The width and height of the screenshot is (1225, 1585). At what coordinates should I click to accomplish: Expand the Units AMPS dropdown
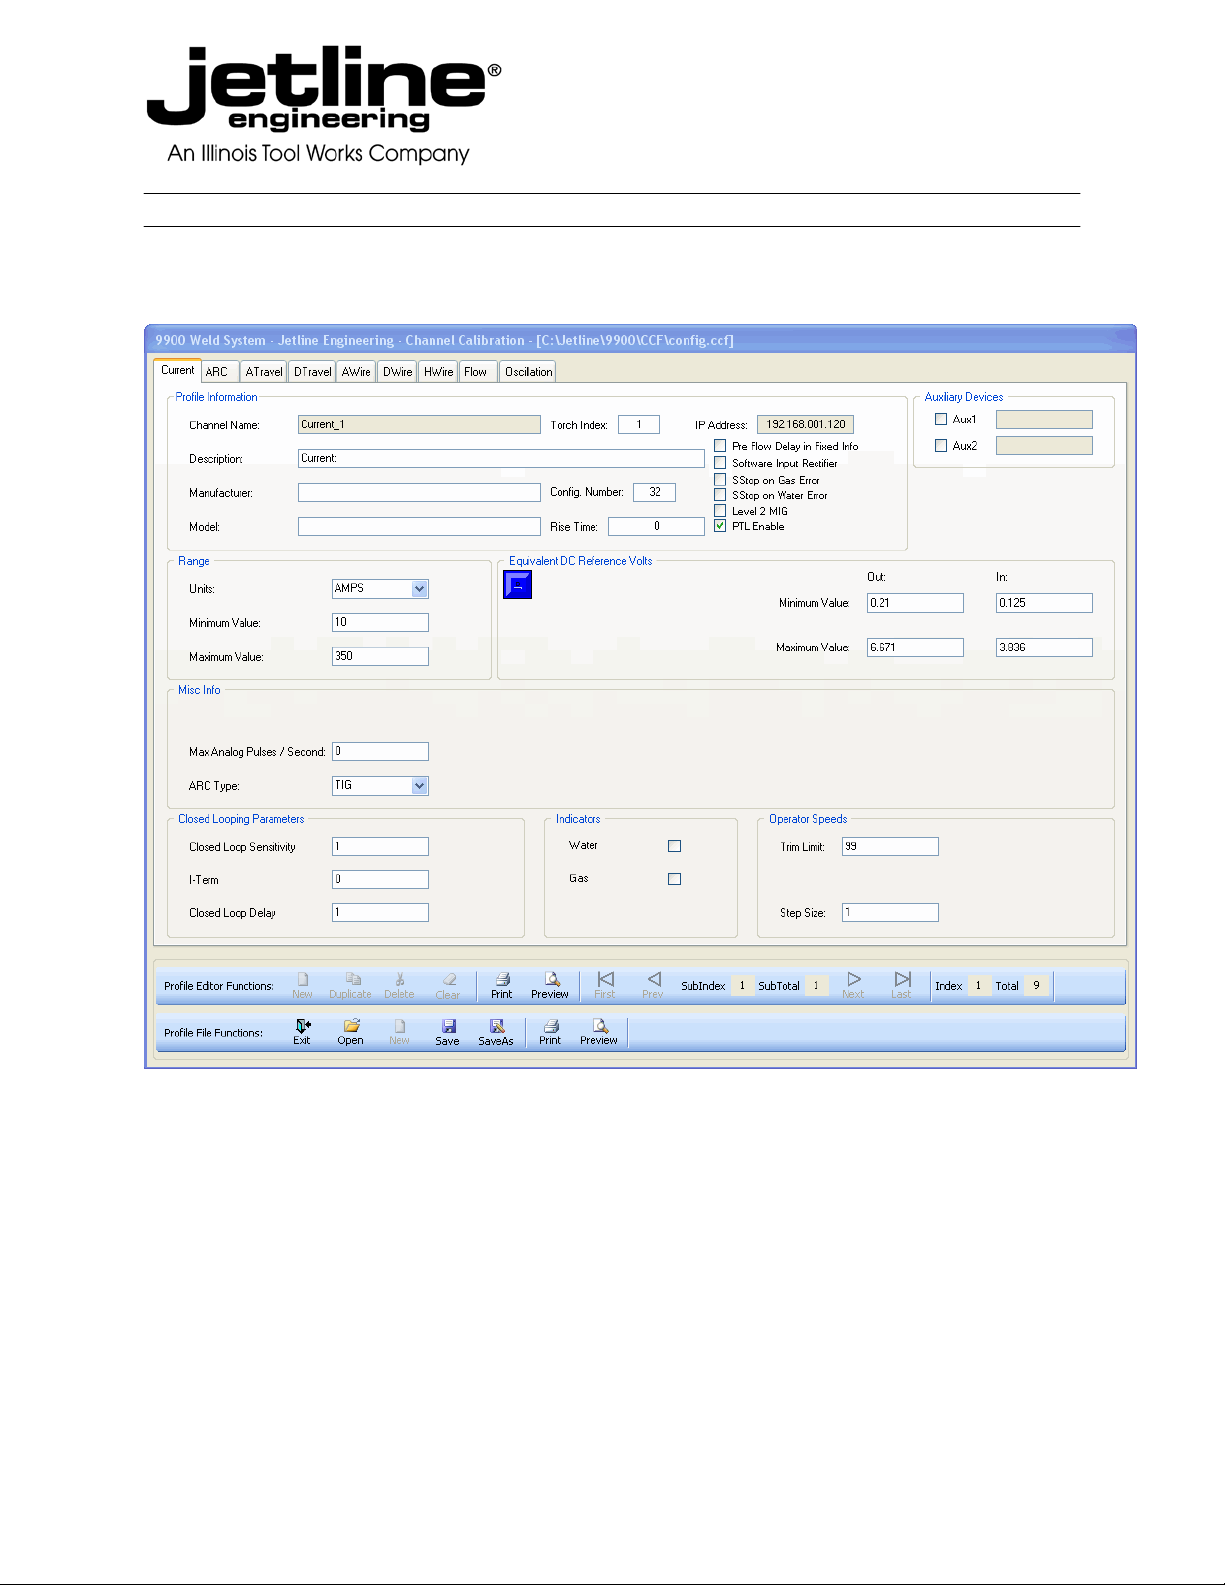pyautogui.click(x=420, y=589)
